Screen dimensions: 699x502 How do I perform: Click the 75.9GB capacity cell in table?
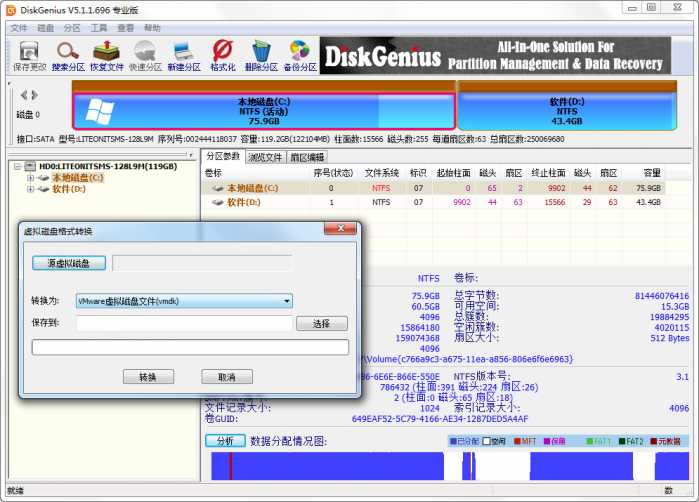point(648,189)
